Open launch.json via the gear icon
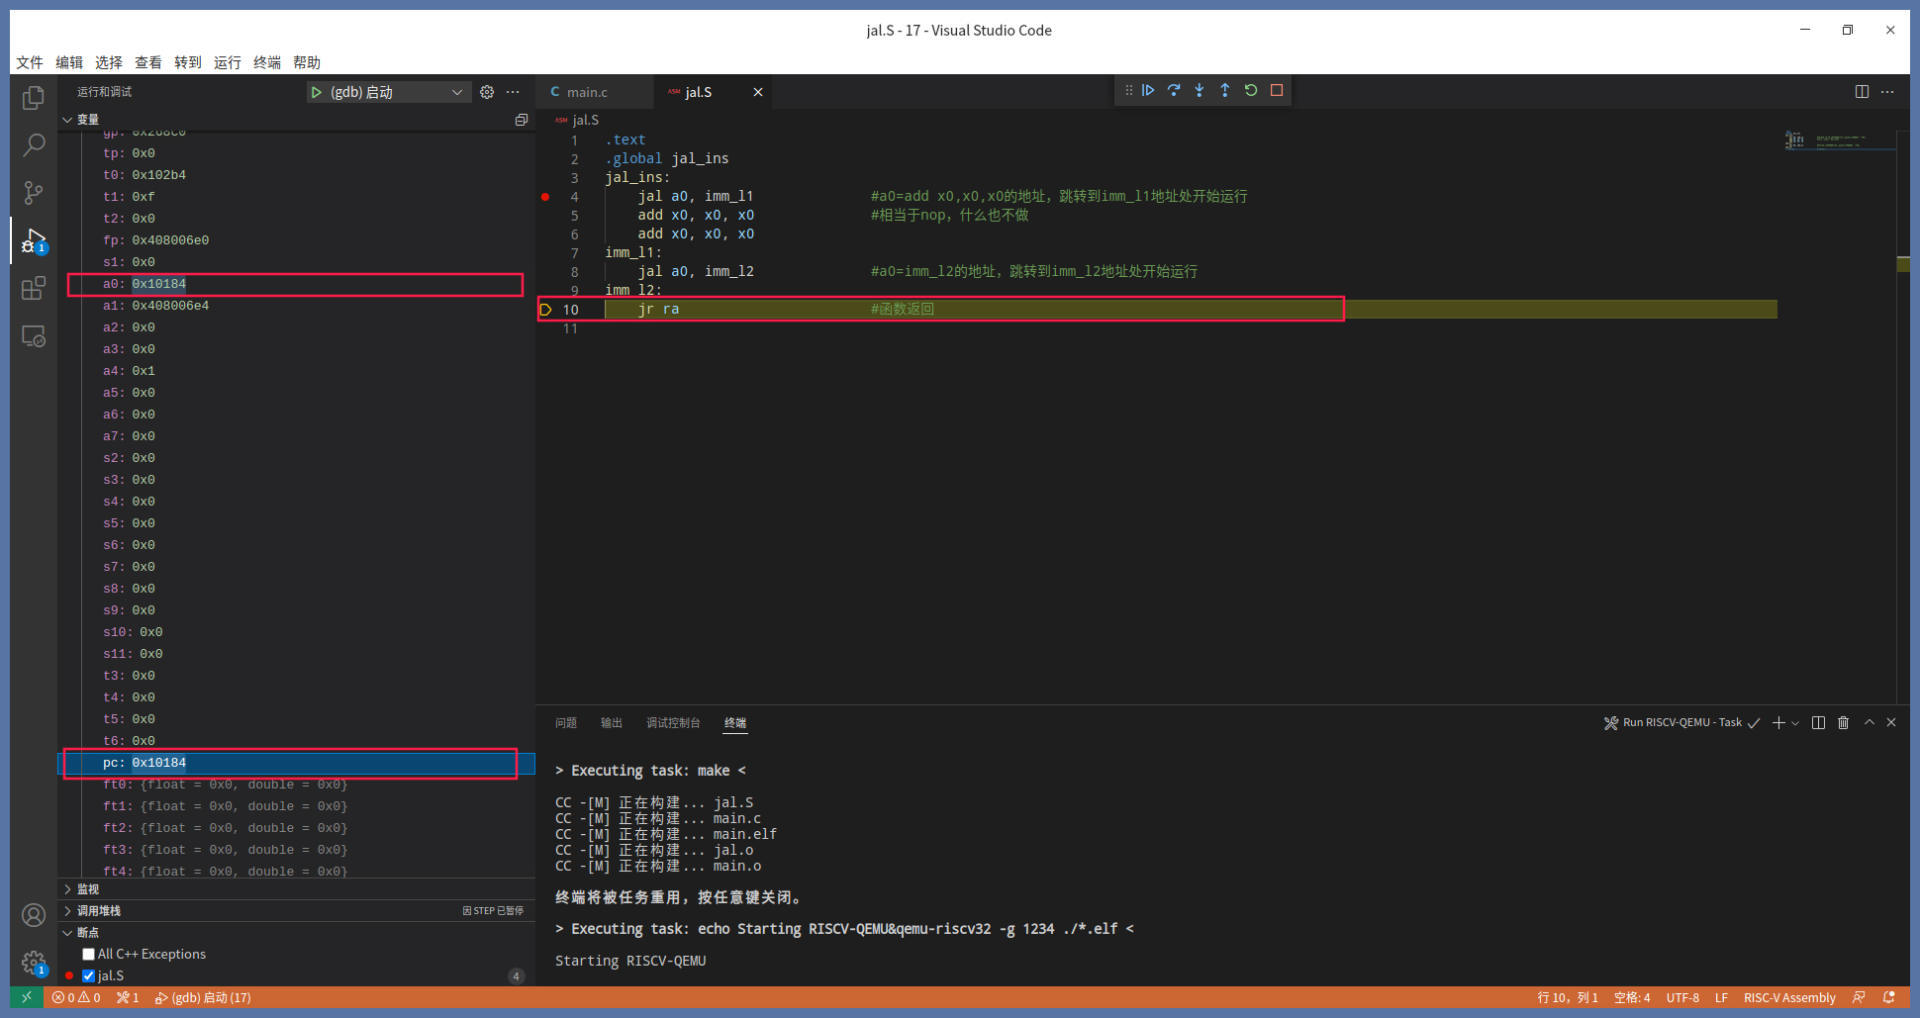Image resolution: width=1920 pixels, height=1018 pixels. [487, 92]
